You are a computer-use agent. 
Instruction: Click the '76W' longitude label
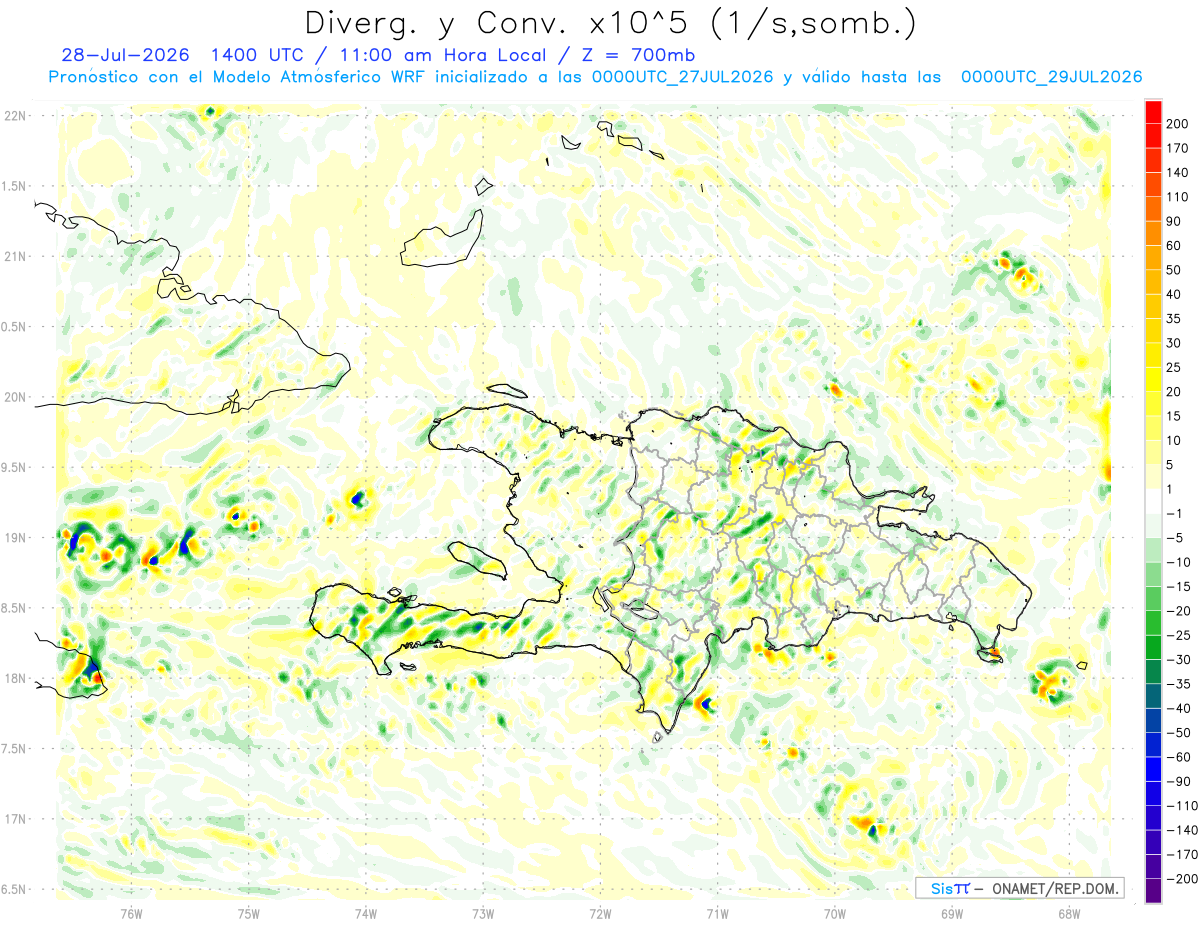[131, 913]
